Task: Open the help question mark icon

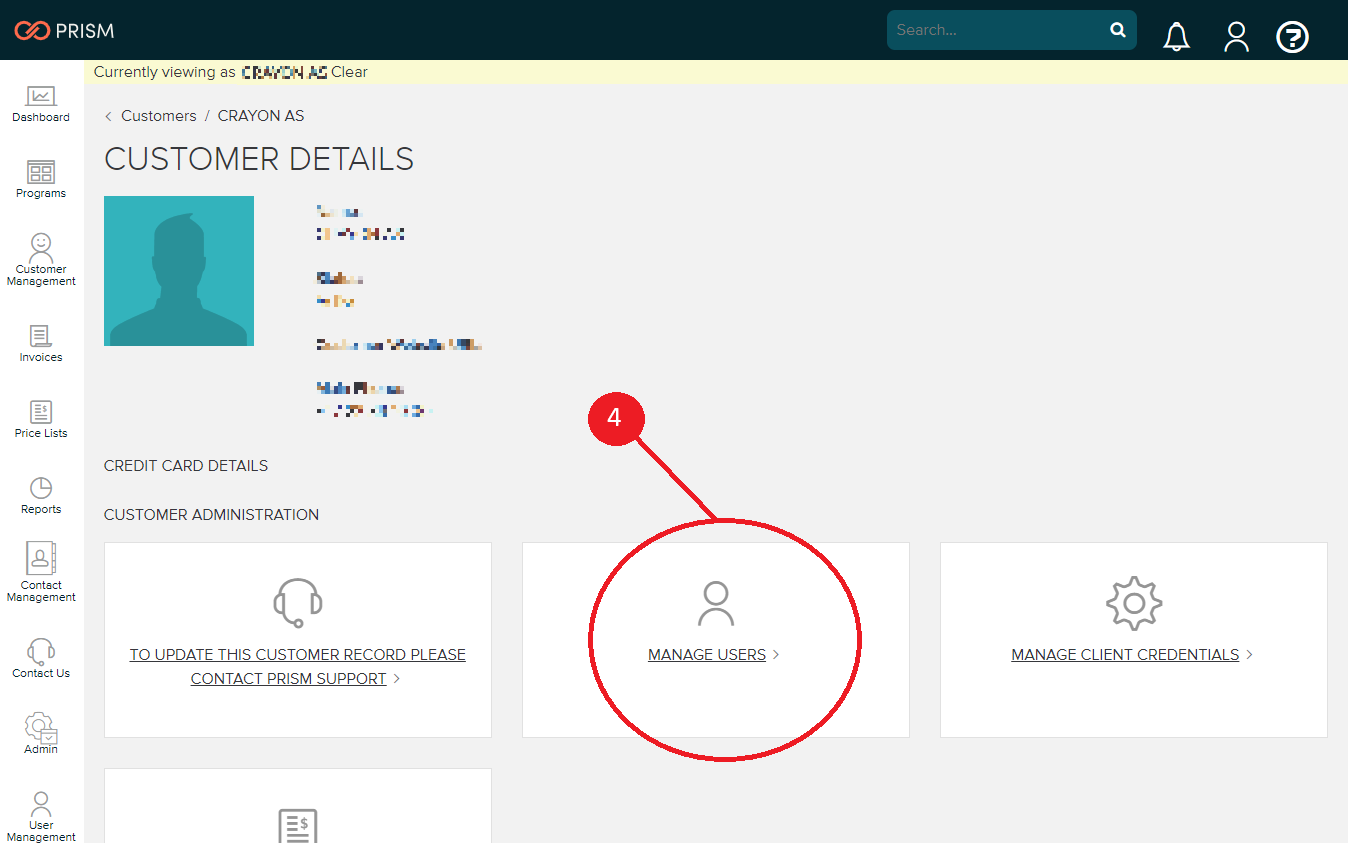Action: pos(1292,38)
